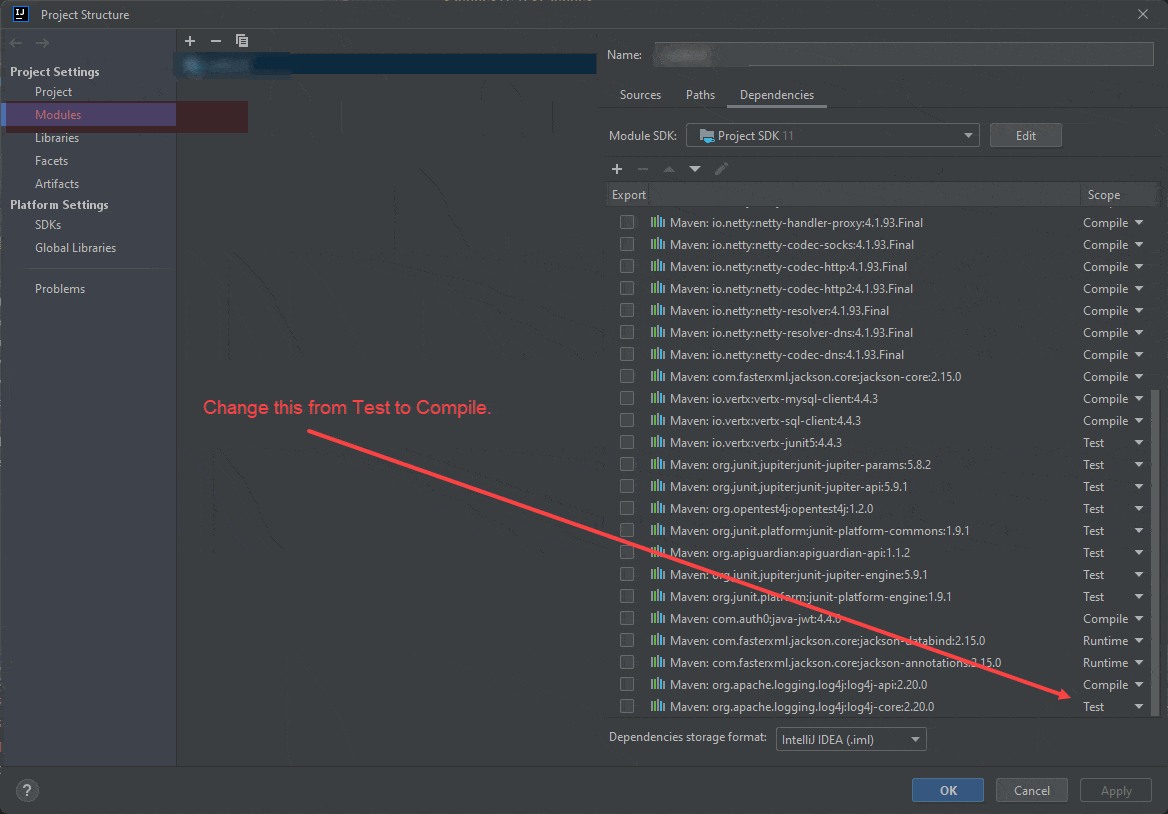
Task: Check export for junit-platform-commons
Action: pos(627,530)
